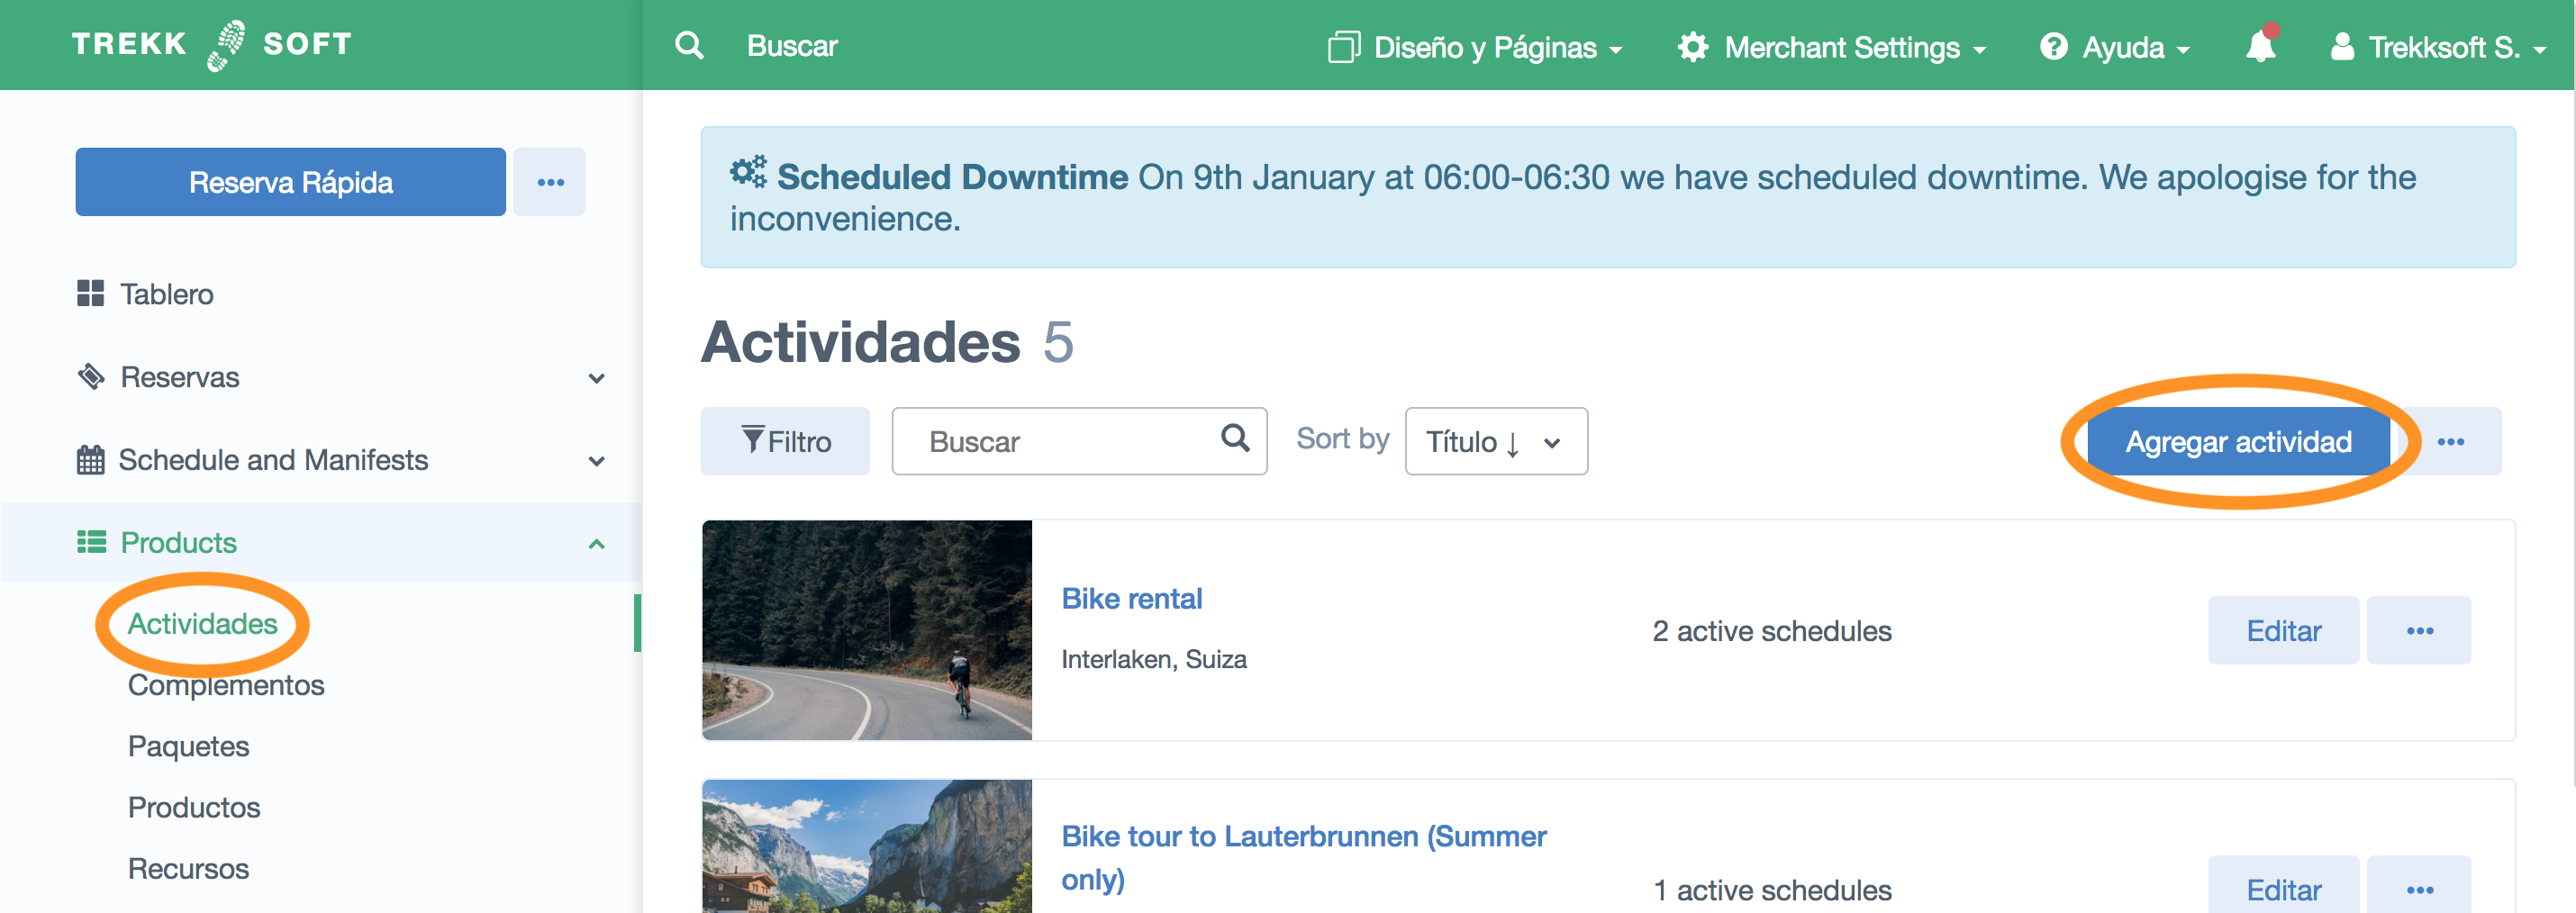Viewport: 2576px width, 913px height.
Task: Click the Filtro button
Action: (x=785, y=441)
